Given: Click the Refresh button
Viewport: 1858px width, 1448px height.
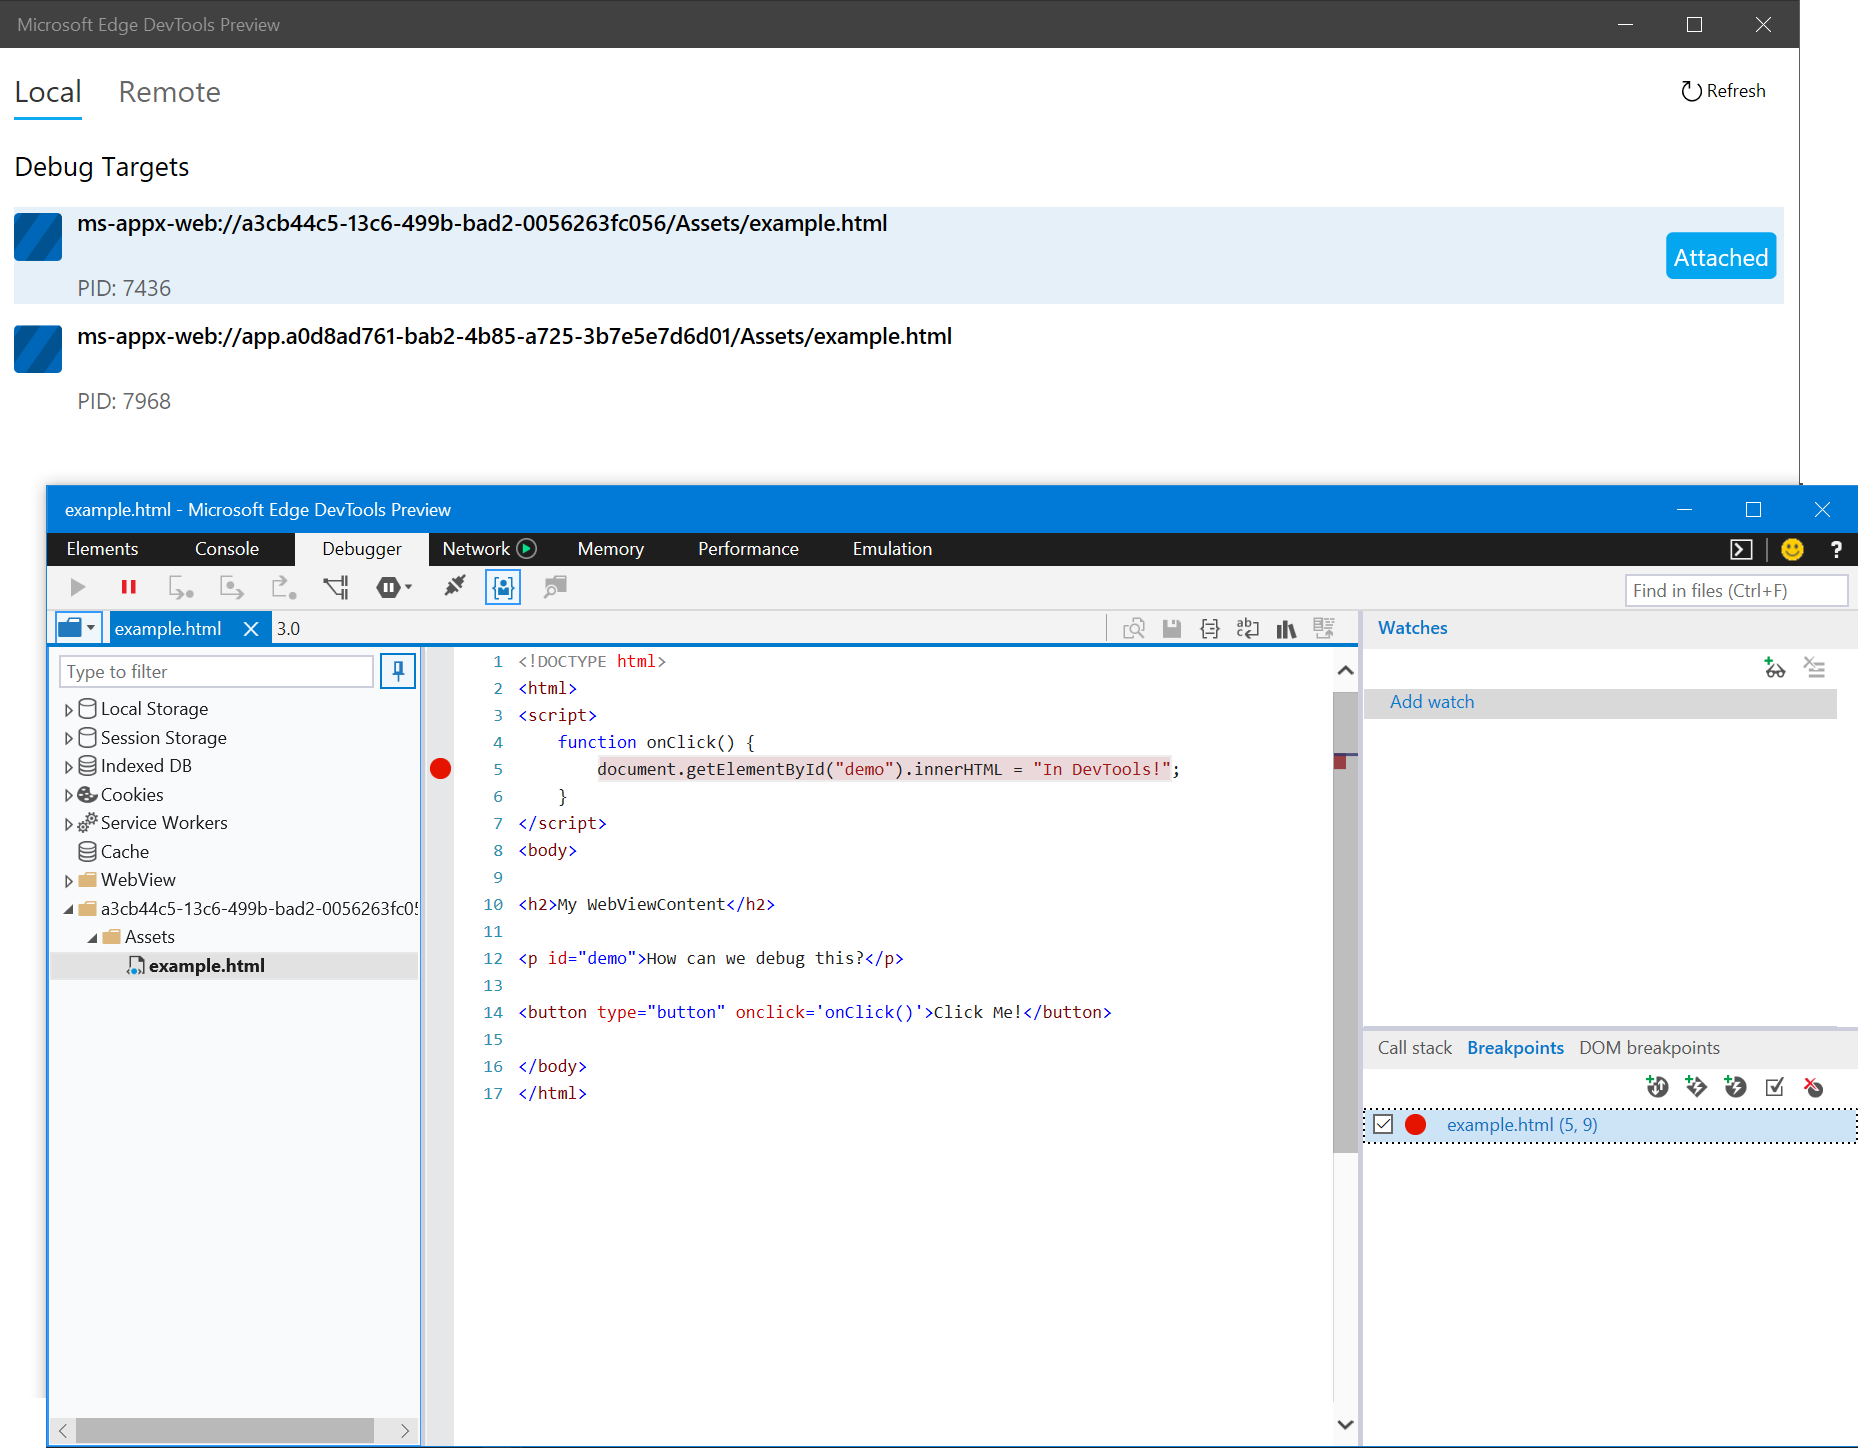Looking at the screenshot, I should click(x=1723, y=91).
